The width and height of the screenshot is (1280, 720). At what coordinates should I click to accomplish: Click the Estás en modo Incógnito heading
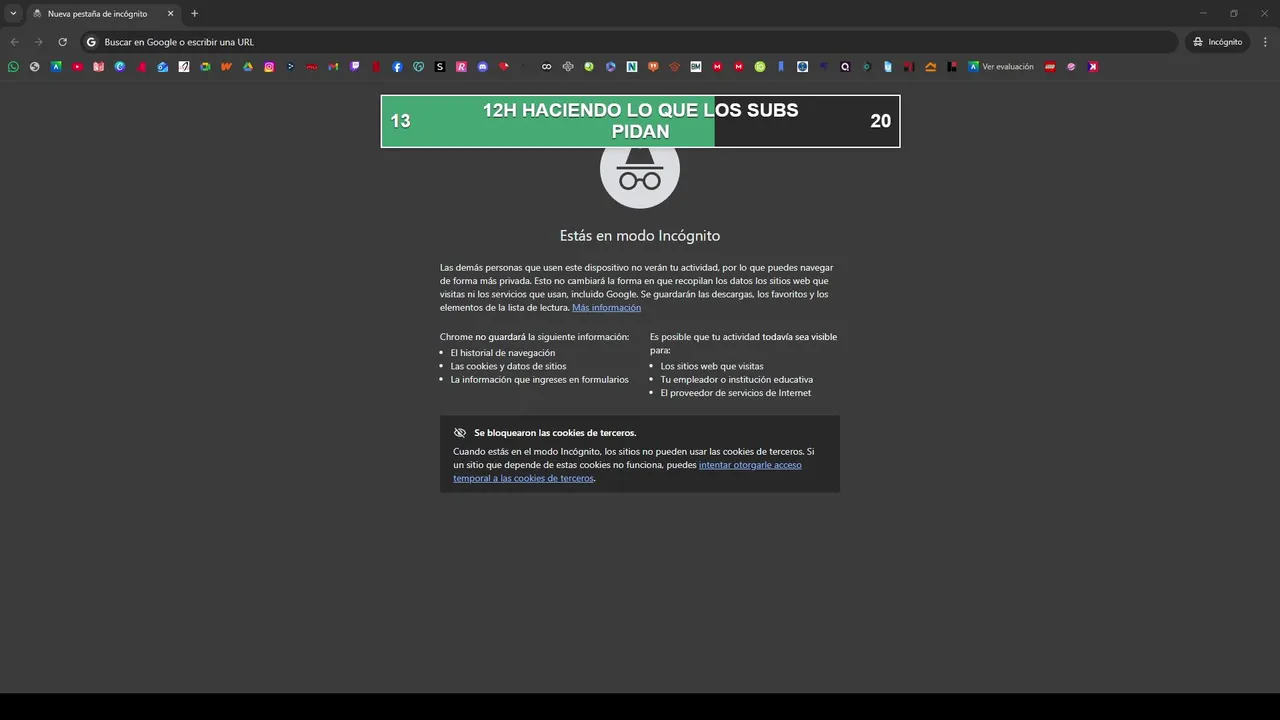(640, 236)
